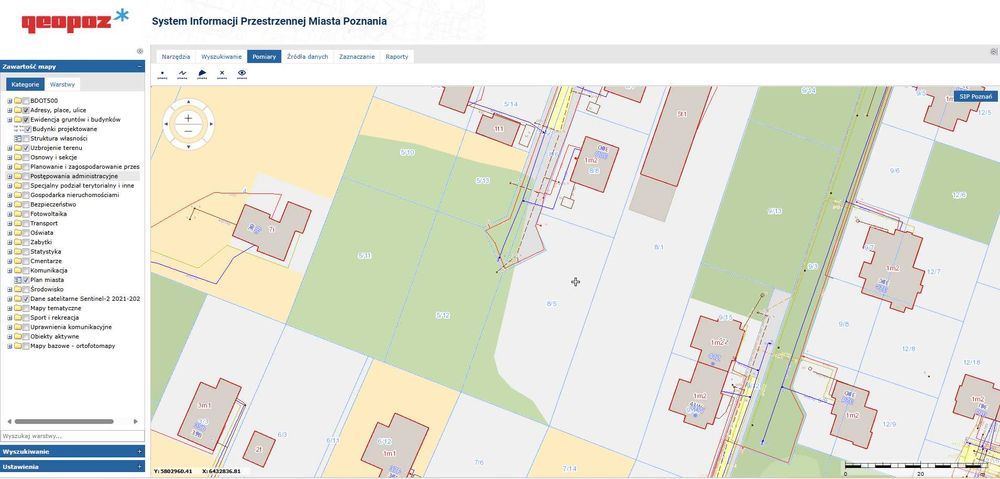Expand the Oświata node

[x=10, y=233]
